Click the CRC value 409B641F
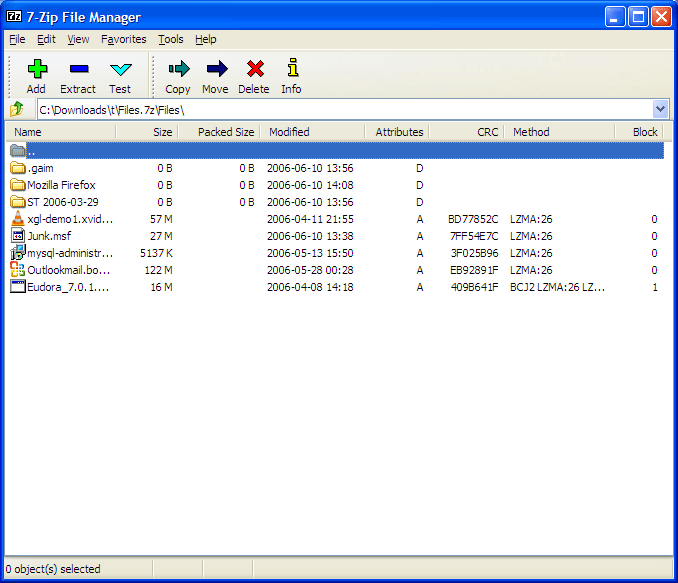This screenshot has height=583, width=678. click(x=475, y=287)
